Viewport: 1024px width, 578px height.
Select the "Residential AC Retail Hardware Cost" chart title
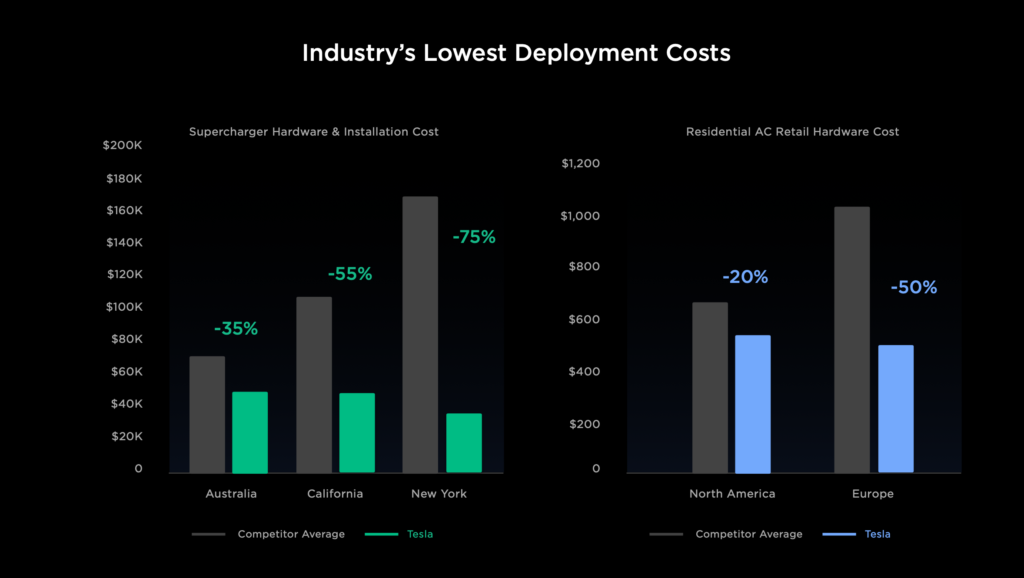(x=792, y=132)
